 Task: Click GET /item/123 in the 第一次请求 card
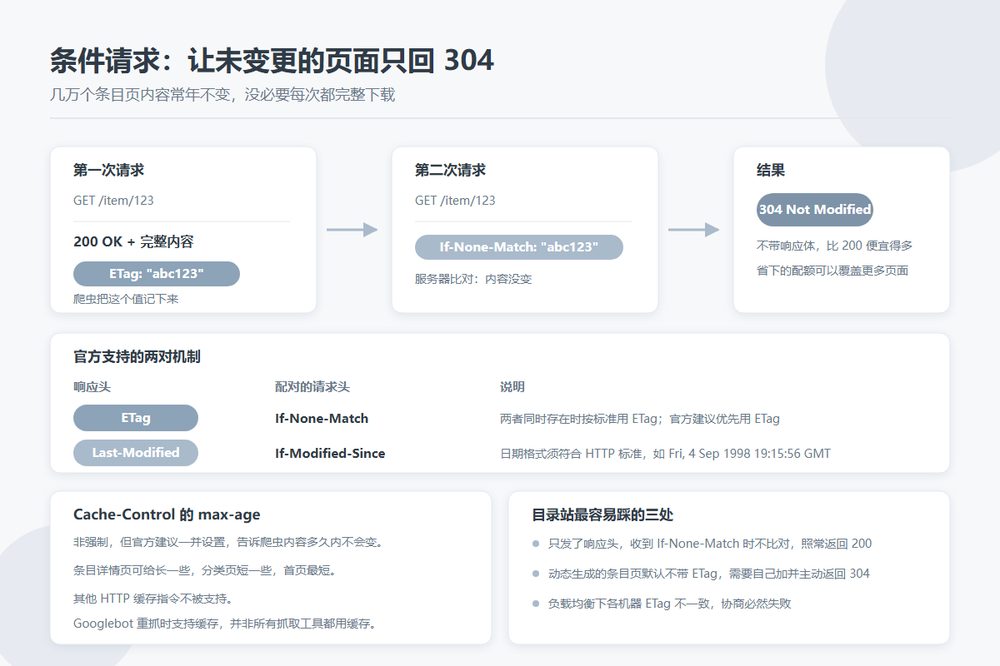click(114, 200)
